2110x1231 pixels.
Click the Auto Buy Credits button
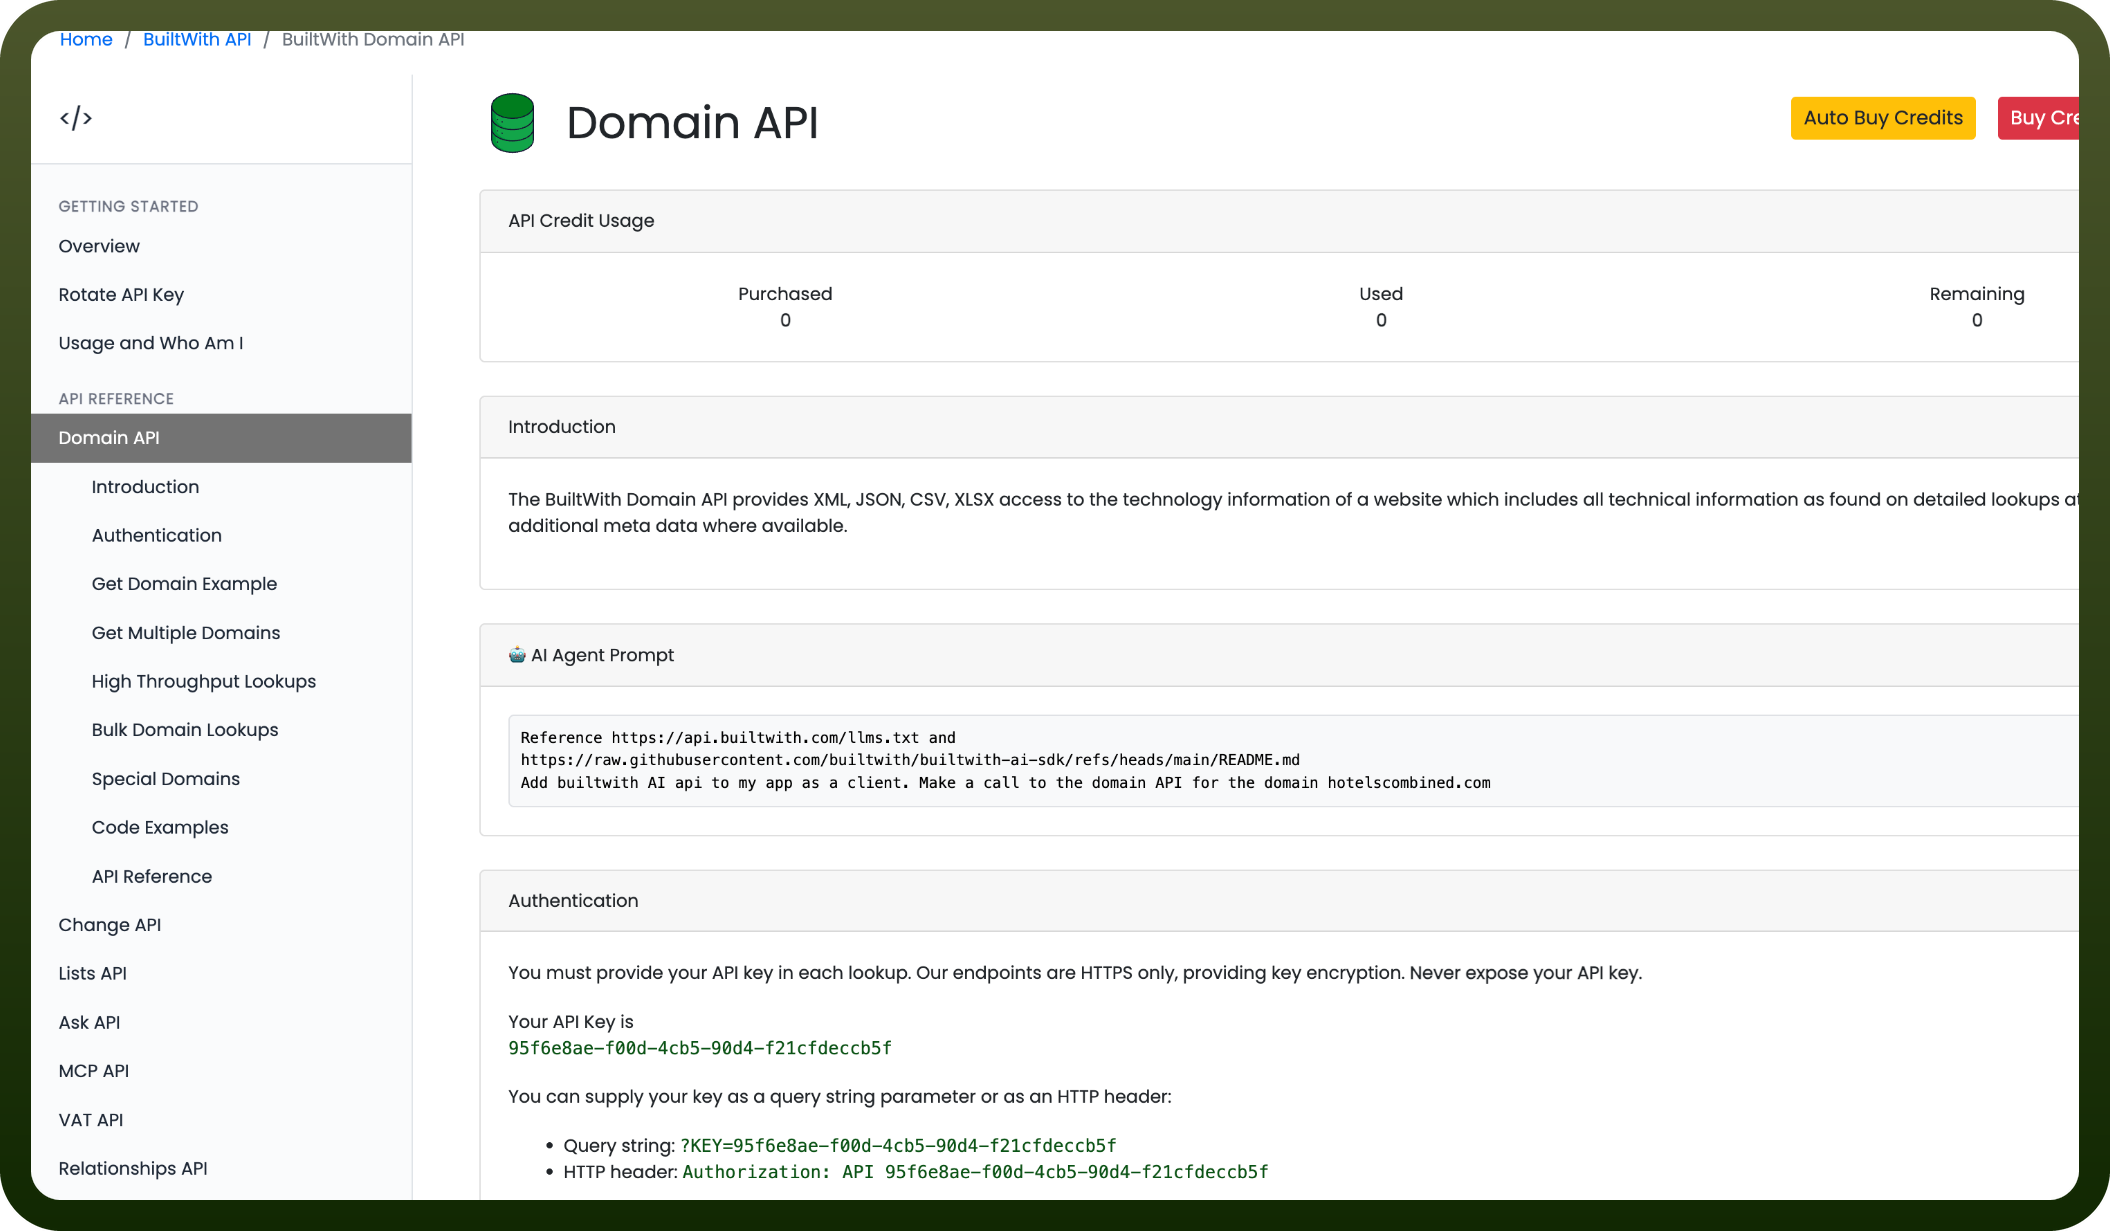[1883, 118]
